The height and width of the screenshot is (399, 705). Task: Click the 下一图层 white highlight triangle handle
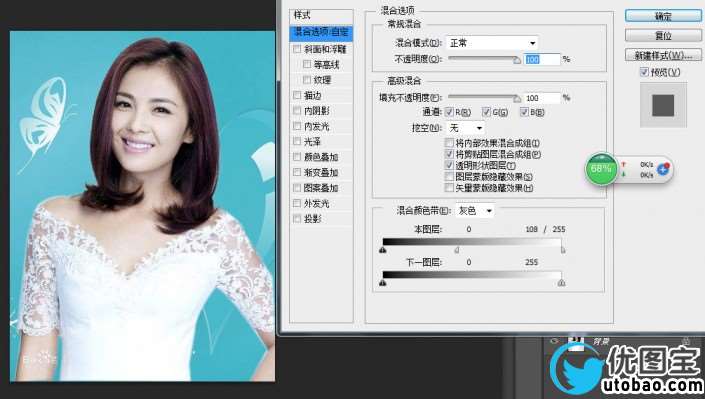pyautogui.click(x=561, y=282)
